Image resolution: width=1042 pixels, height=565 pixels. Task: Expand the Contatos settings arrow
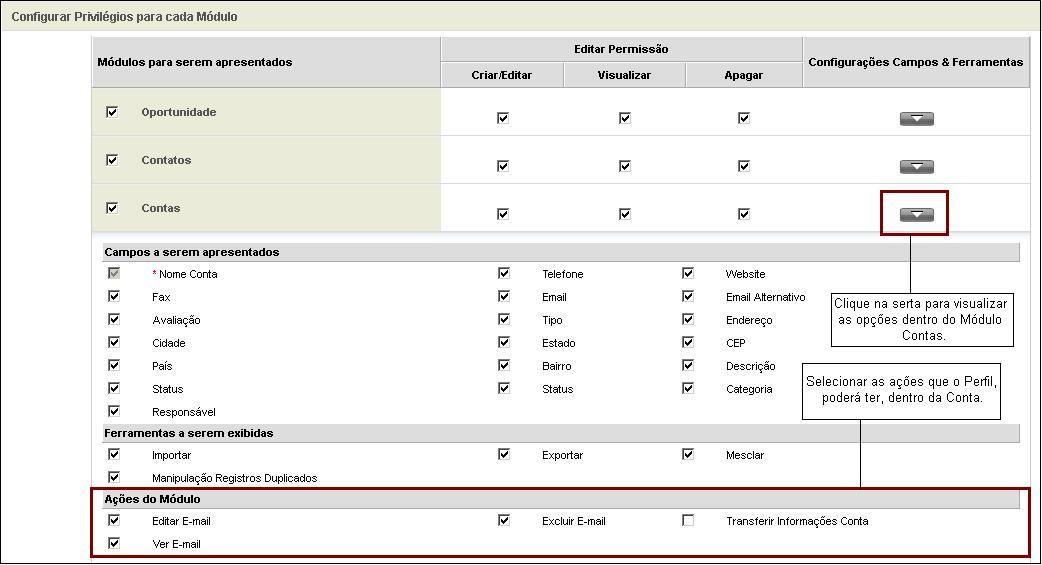916,167
